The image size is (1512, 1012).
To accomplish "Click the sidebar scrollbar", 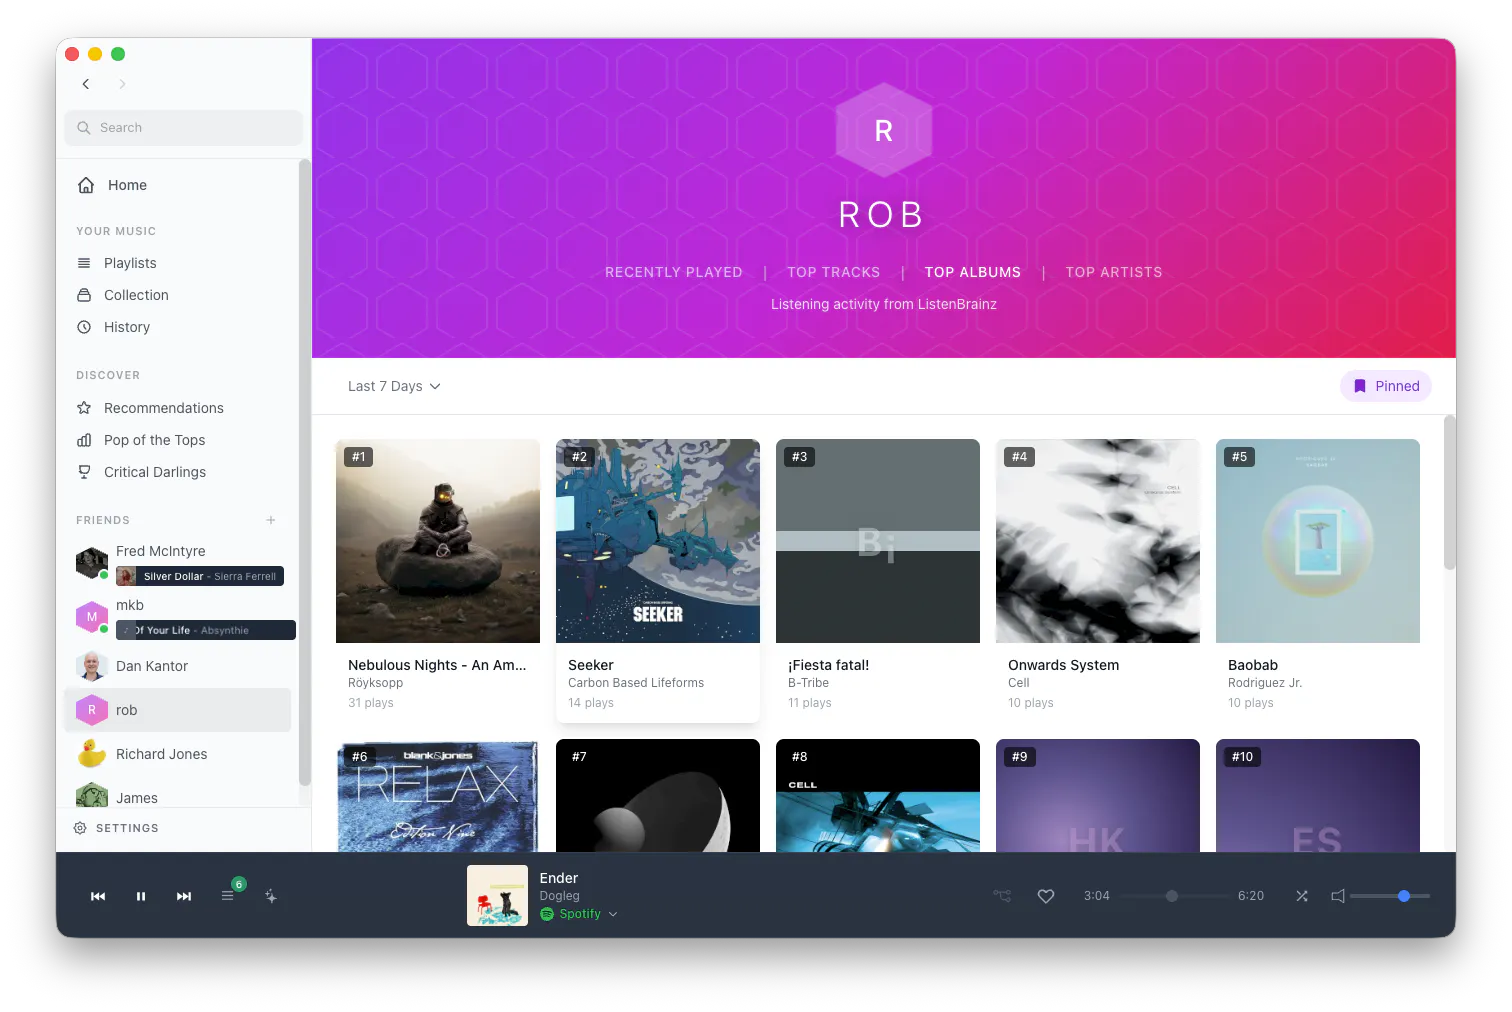I will click(x=305, y=472).
